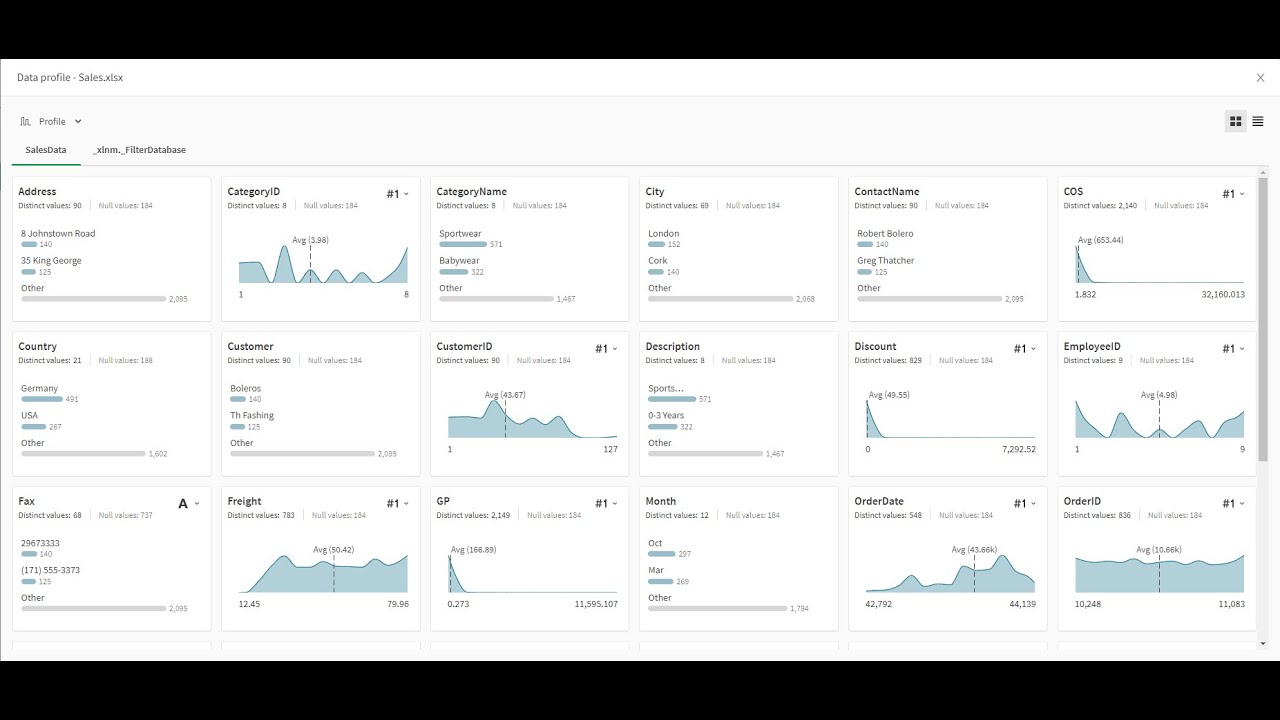The width and height of the screenshot is (1280, 720).
Task: Click the GP distribution chart
Action: point(532,573)
